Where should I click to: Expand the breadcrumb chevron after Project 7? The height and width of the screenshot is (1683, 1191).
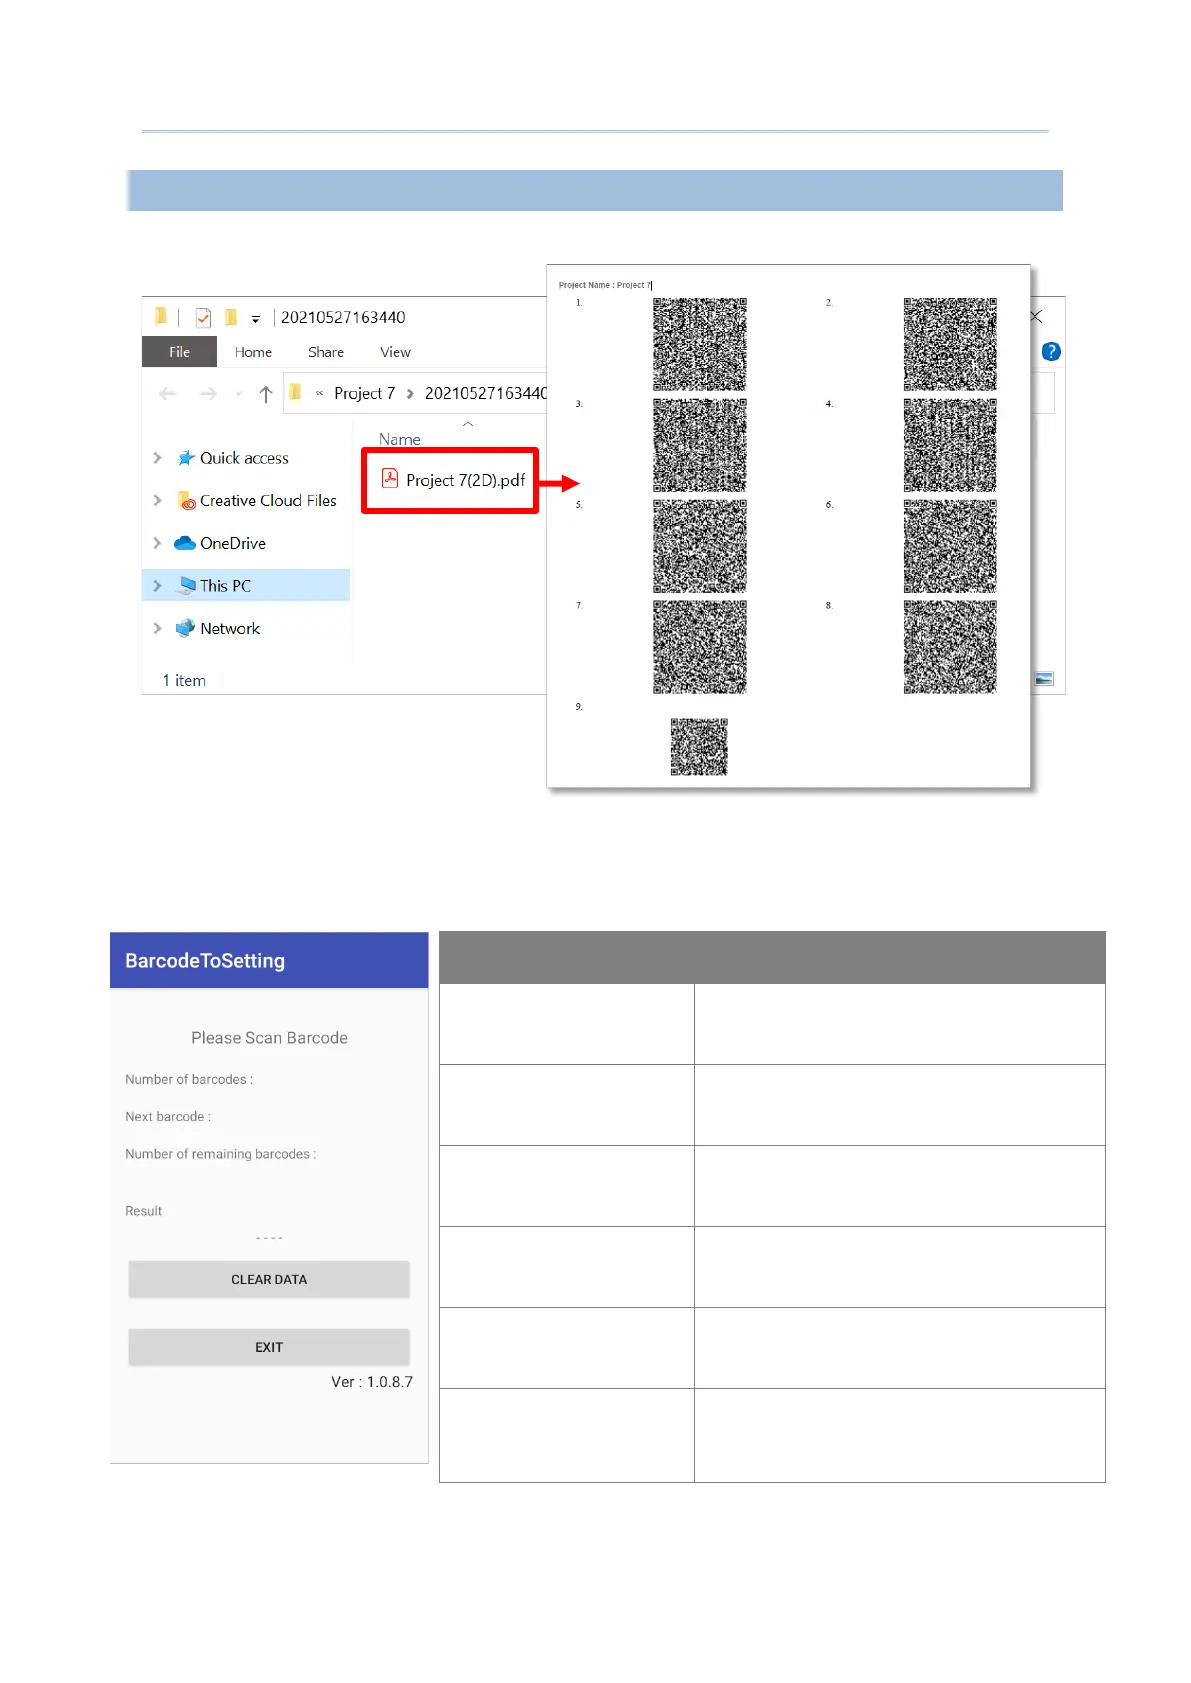pos(410,394)
